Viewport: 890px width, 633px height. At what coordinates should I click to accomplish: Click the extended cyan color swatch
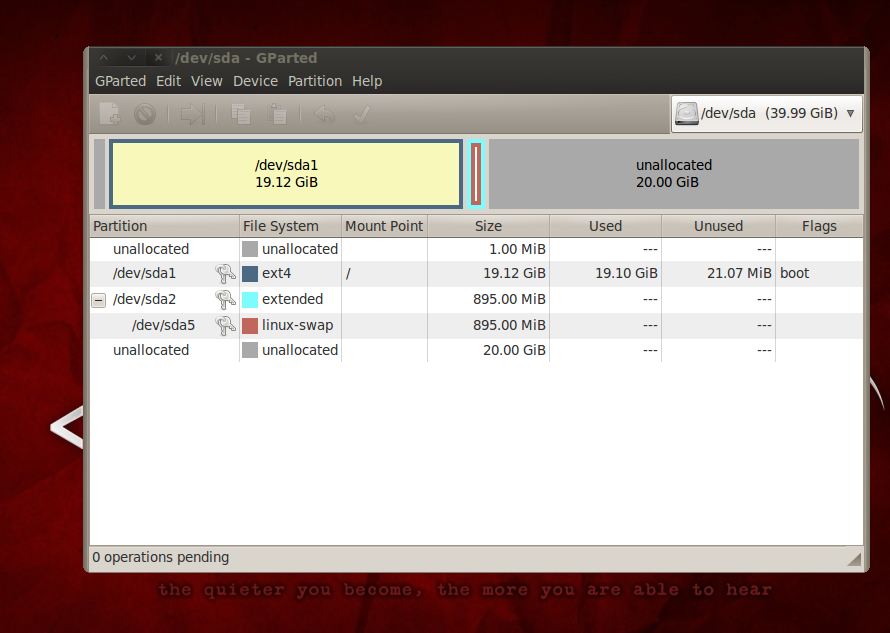[x=250, y=299]
